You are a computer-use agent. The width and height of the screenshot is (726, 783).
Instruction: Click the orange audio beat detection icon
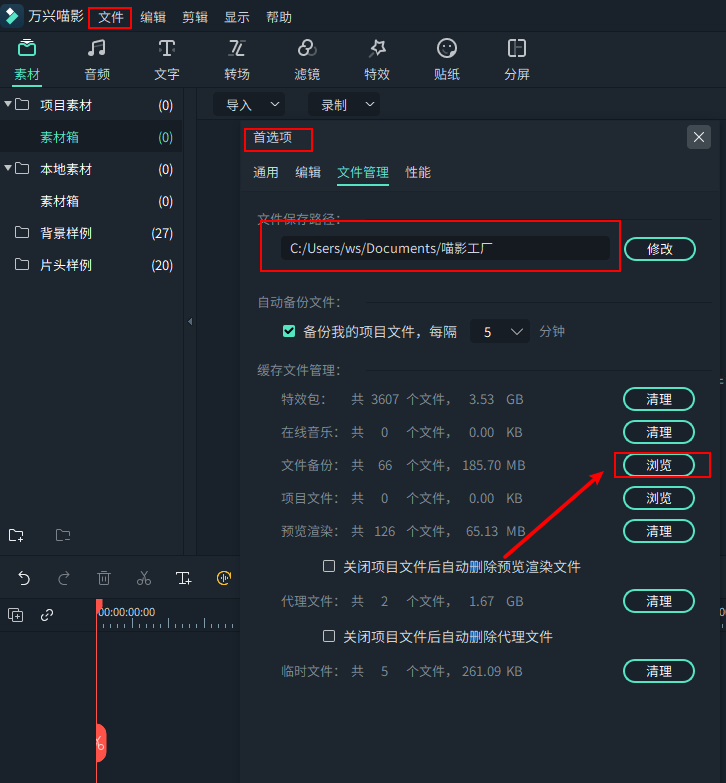(224, 578)
